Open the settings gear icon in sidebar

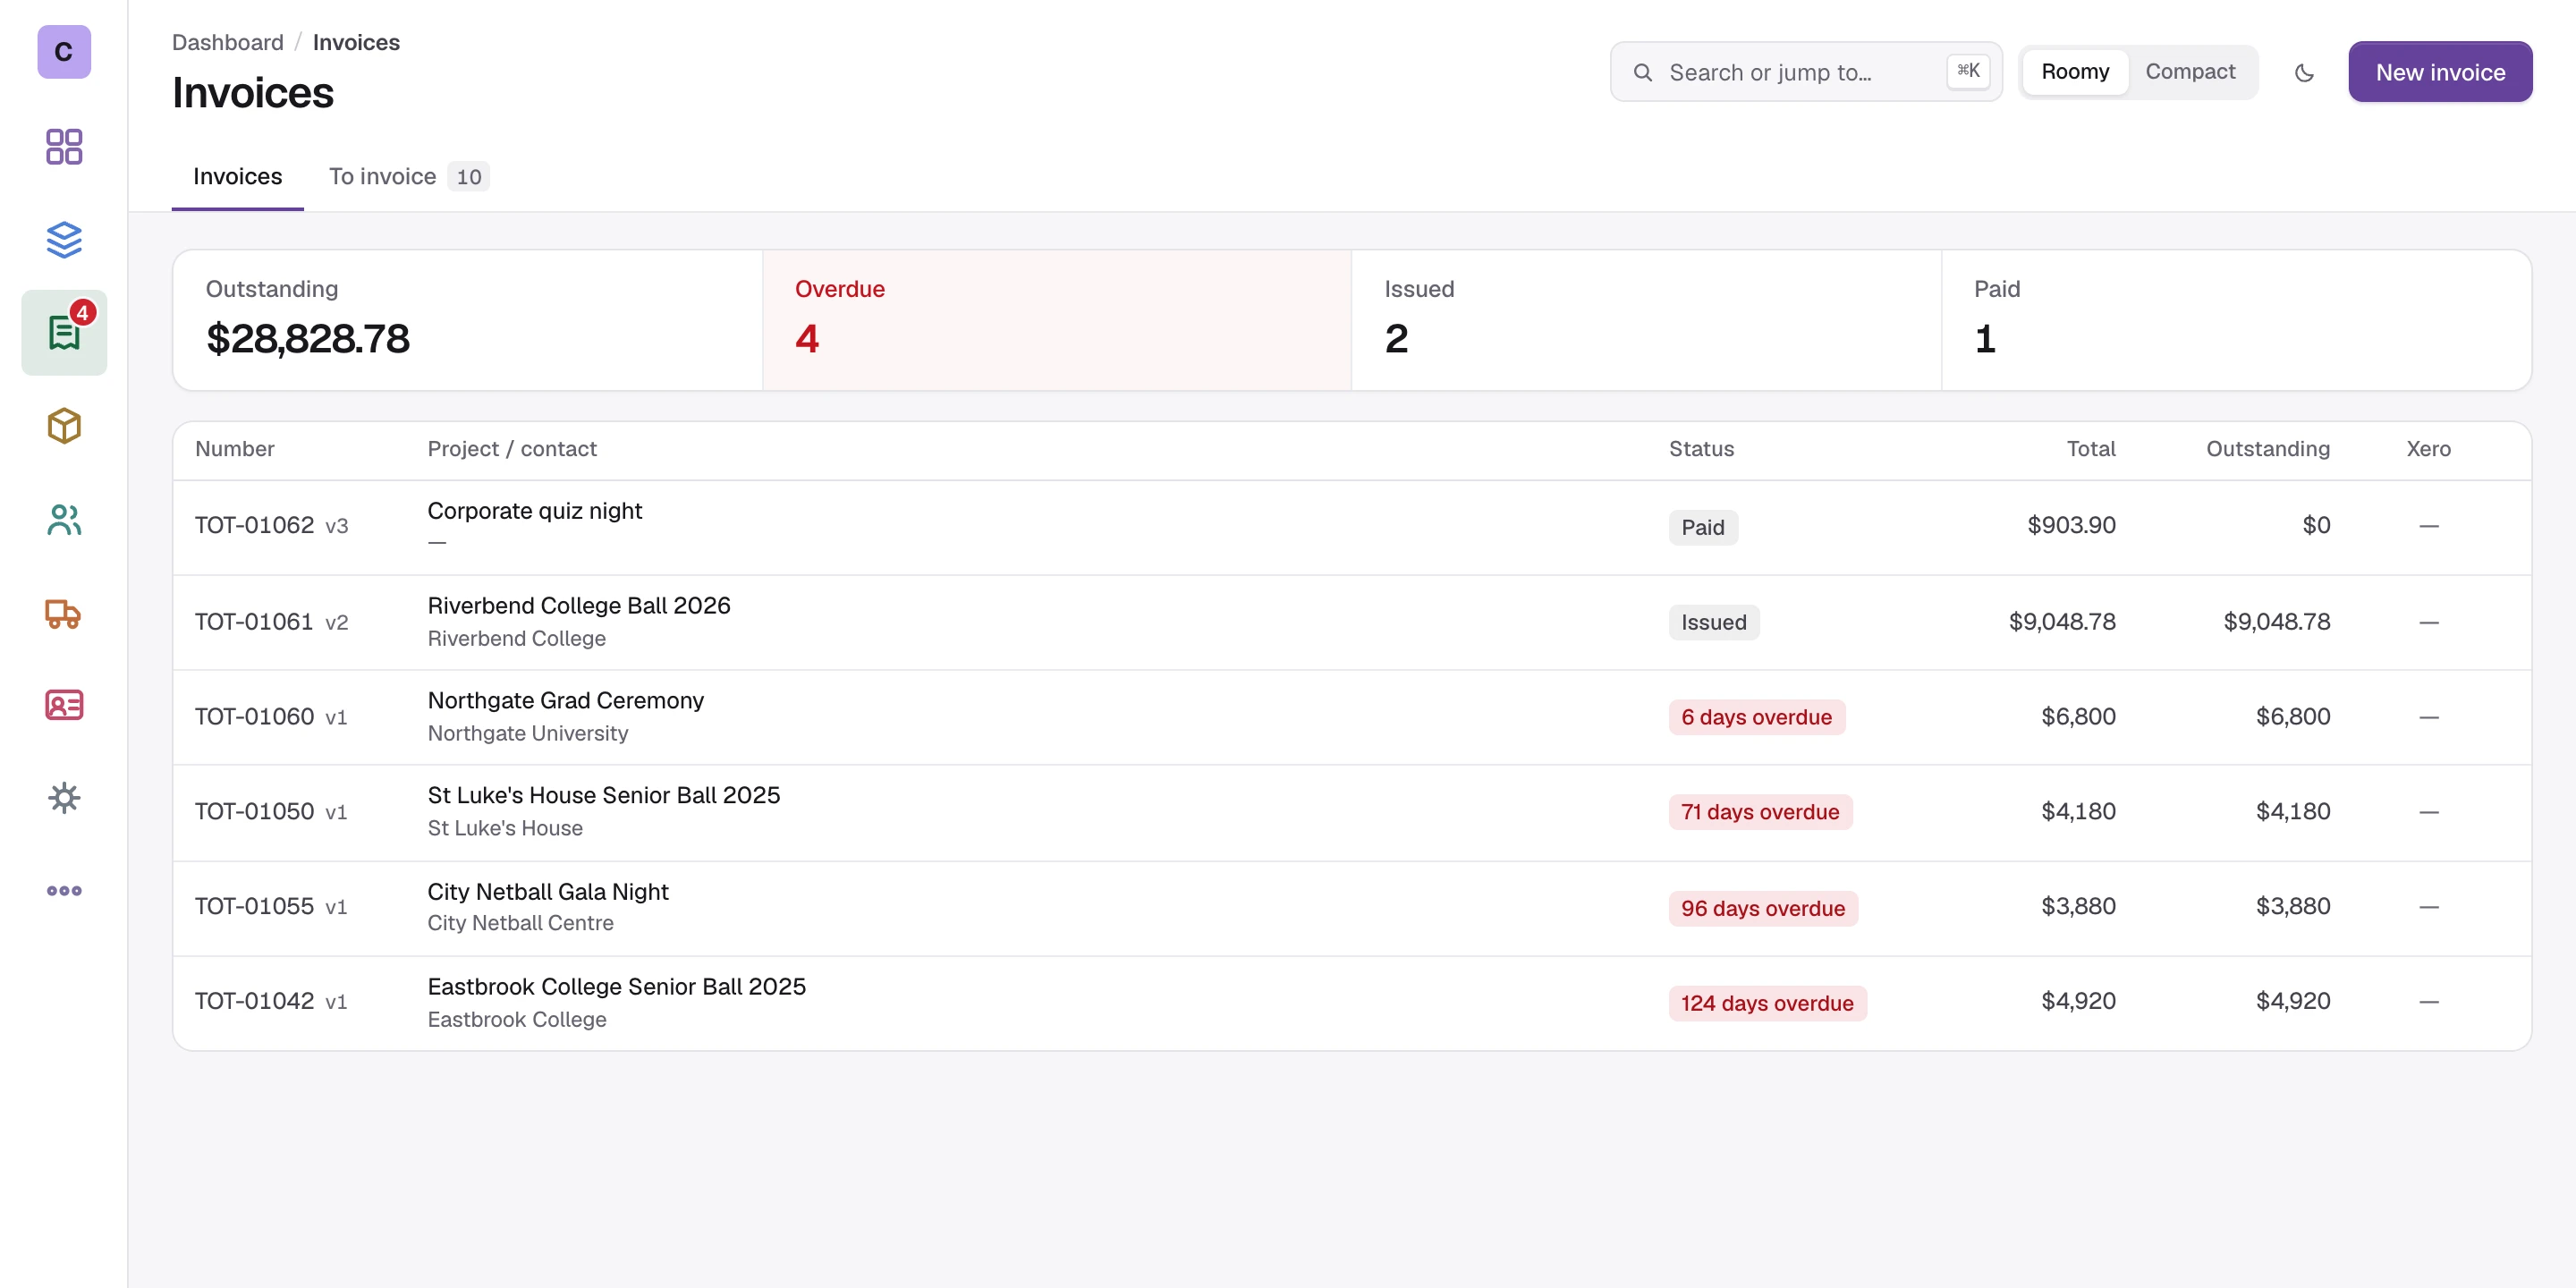click(64, 798)
